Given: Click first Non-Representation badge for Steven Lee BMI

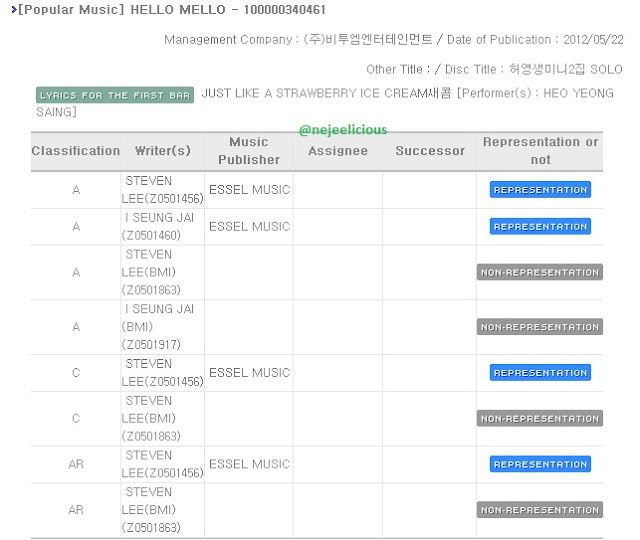Looking at the screenshot, I should pos(540,272).
